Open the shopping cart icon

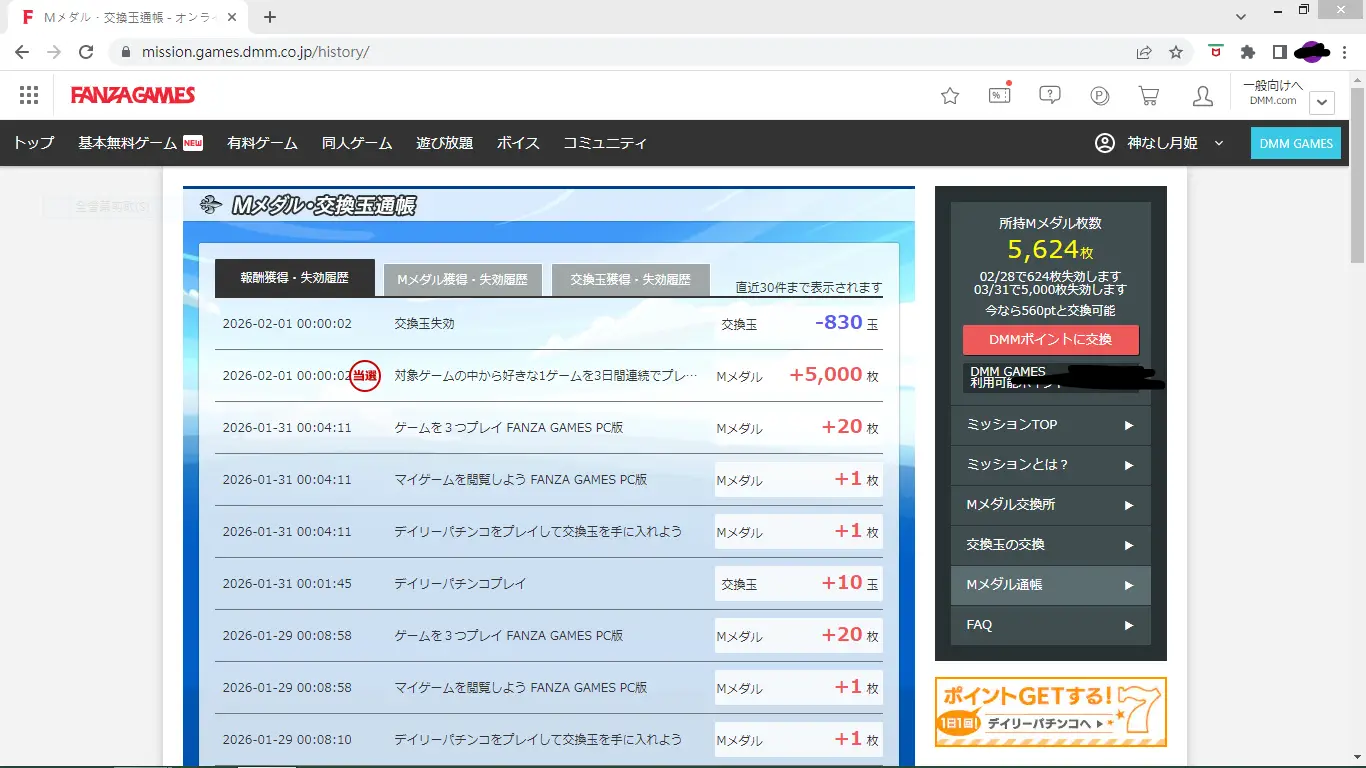coord(1149,96)
